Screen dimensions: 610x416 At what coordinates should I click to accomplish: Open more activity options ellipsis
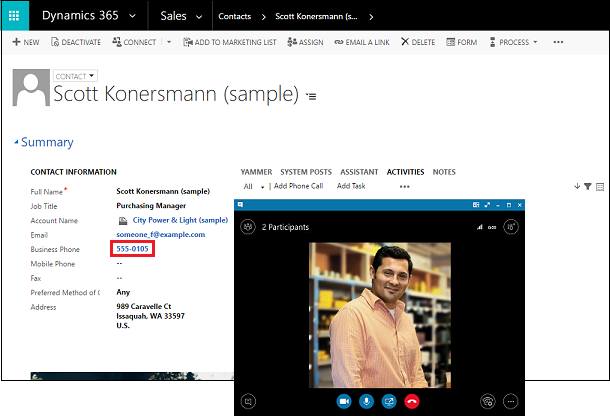(x=405, y=187)
